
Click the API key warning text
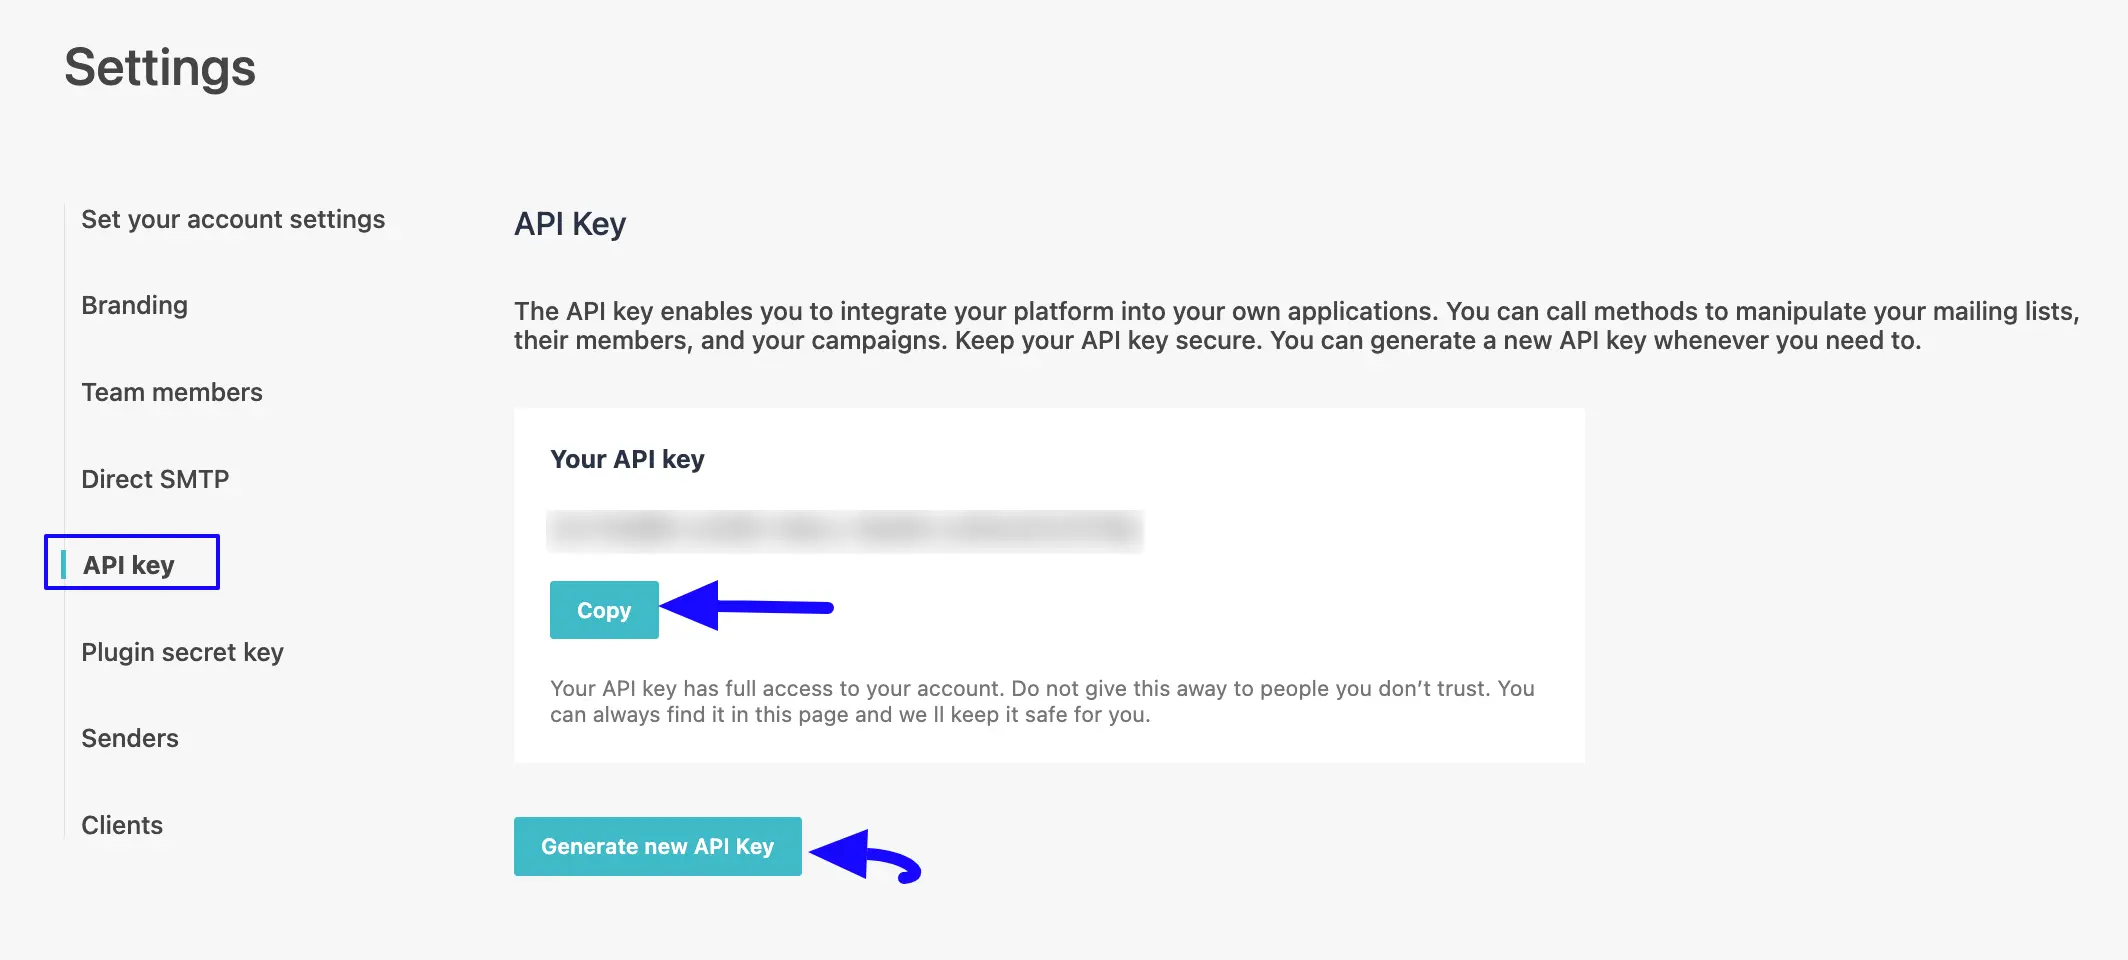coord(1043,701)
